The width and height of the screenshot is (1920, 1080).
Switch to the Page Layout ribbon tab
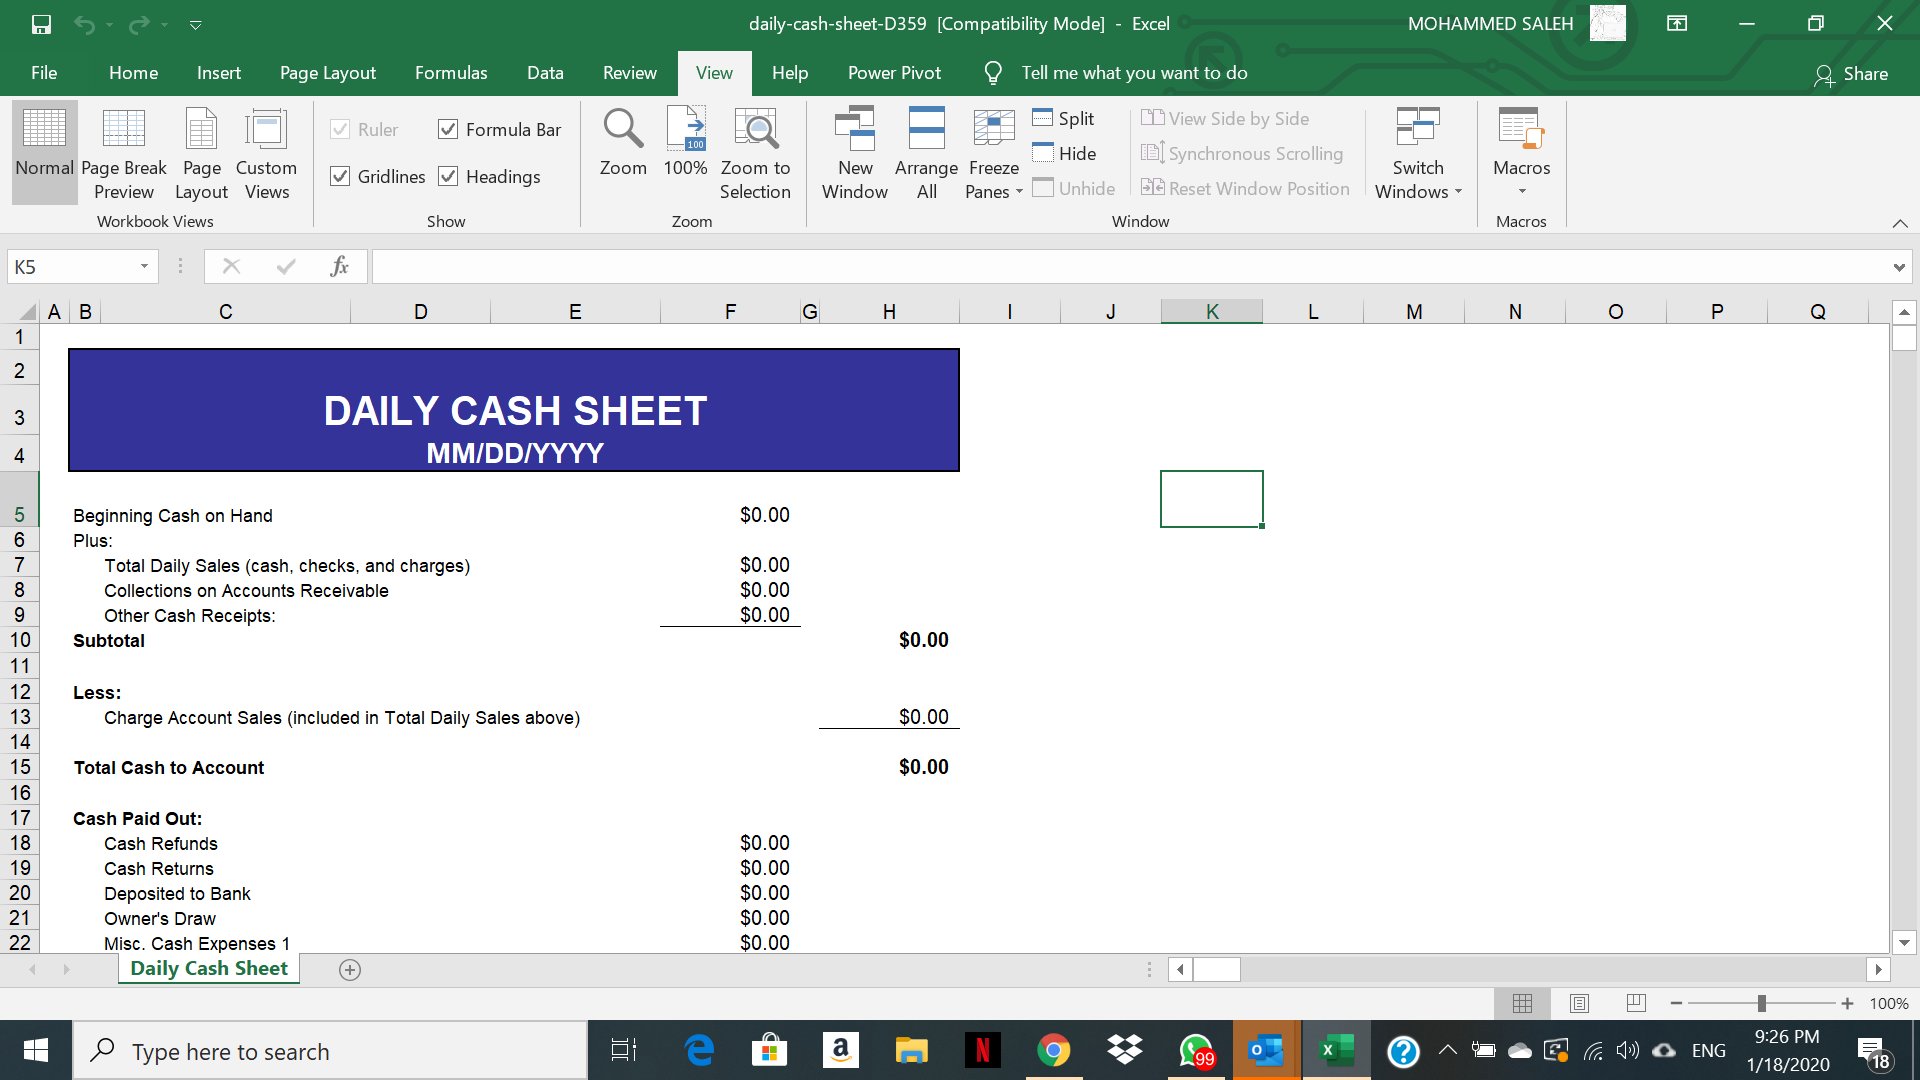coord(327,73)
